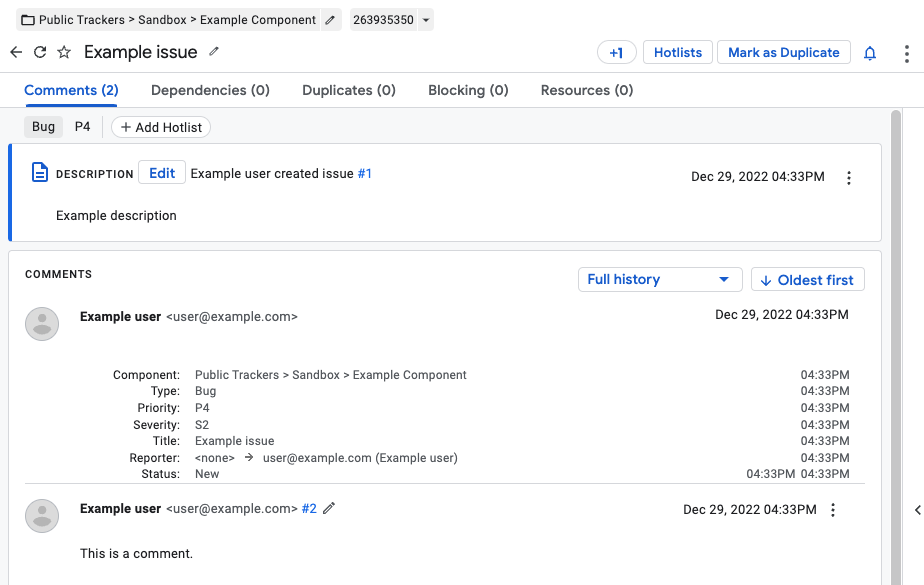This screenshot has height=585, width=924.
Task: Switch to the Dependencies tab
Action: 210,90
